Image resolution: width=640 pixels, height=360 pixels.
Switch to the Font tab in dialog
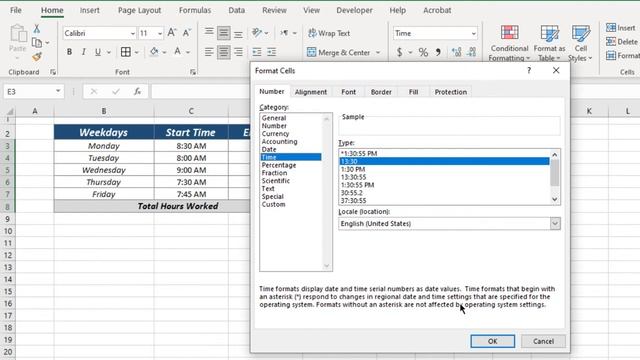point(349,92)
